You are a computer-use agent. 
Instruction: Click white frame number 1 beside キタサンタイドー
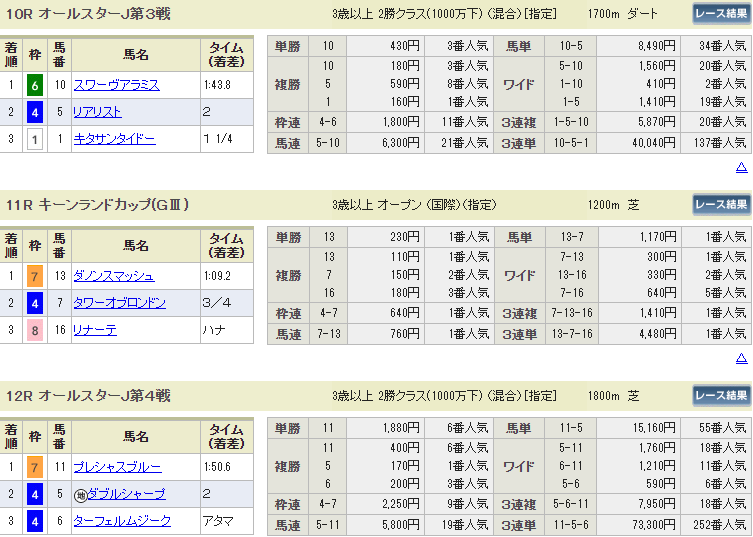tap(35, 139)
